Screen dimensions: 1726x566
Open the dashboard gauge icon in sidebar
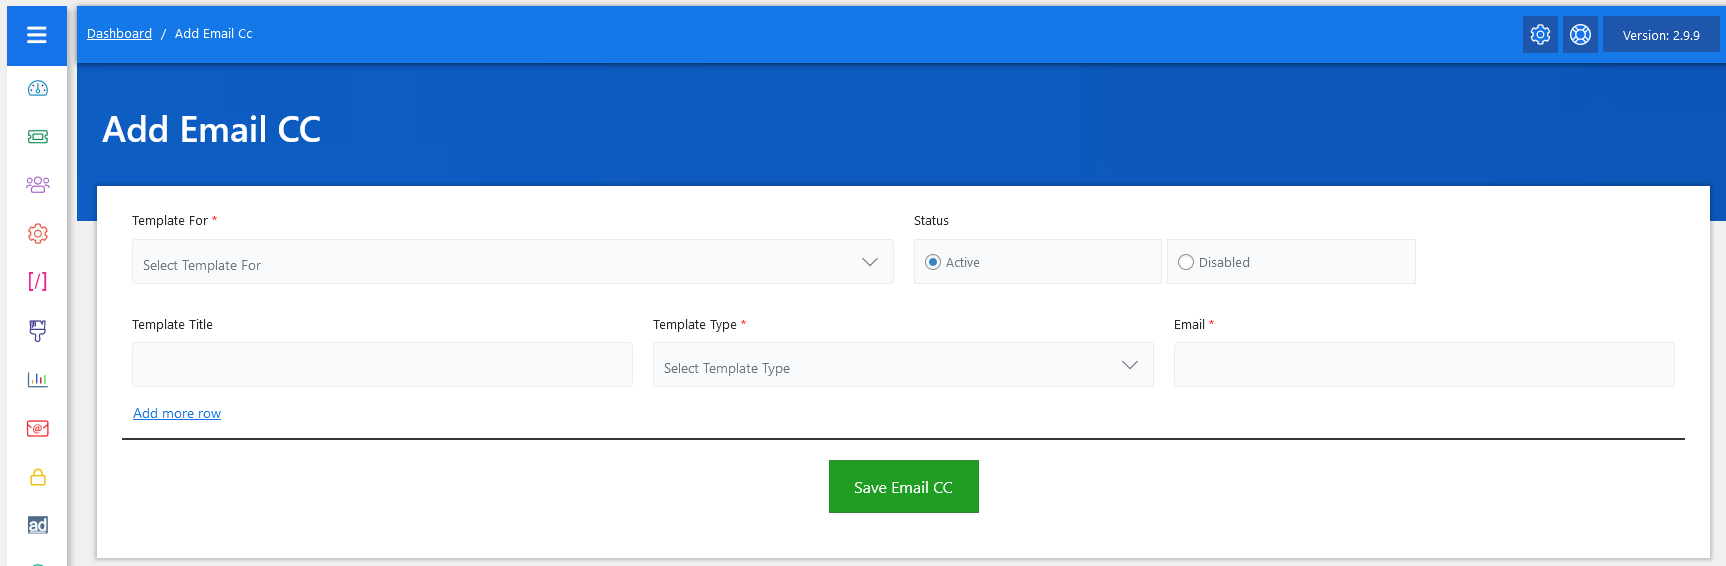coord(38,88)
